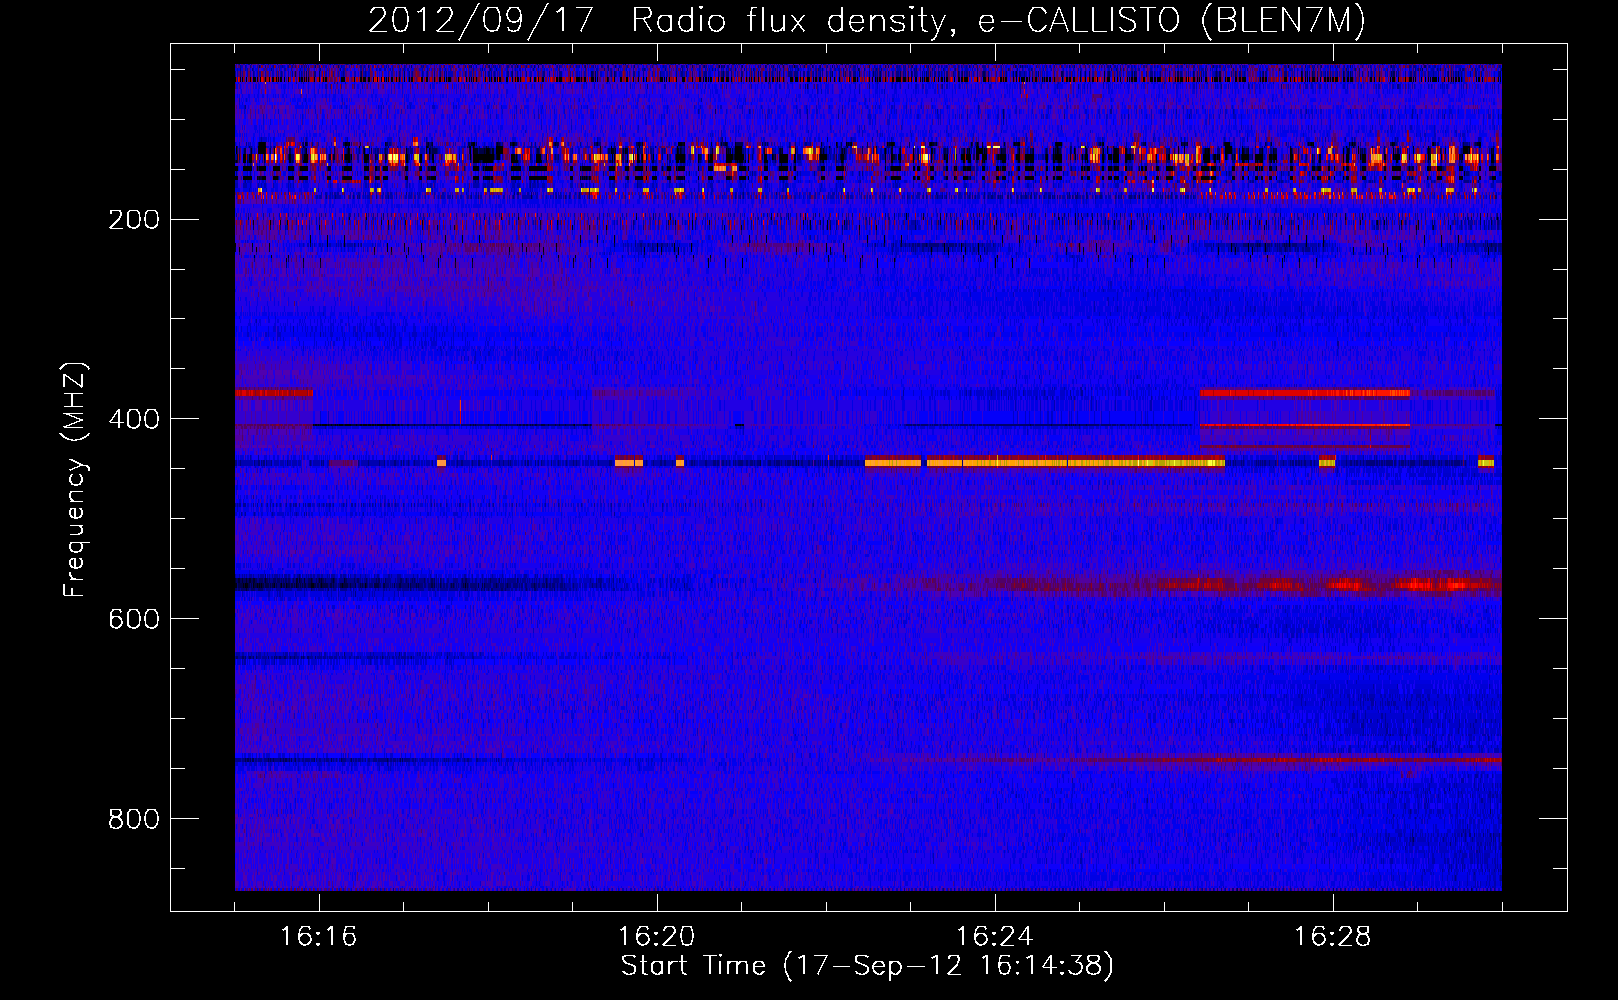This screenshot has width=1618, height=1000.
Task: Click the 16:16 time tick label
Action: tap(318, 937)
